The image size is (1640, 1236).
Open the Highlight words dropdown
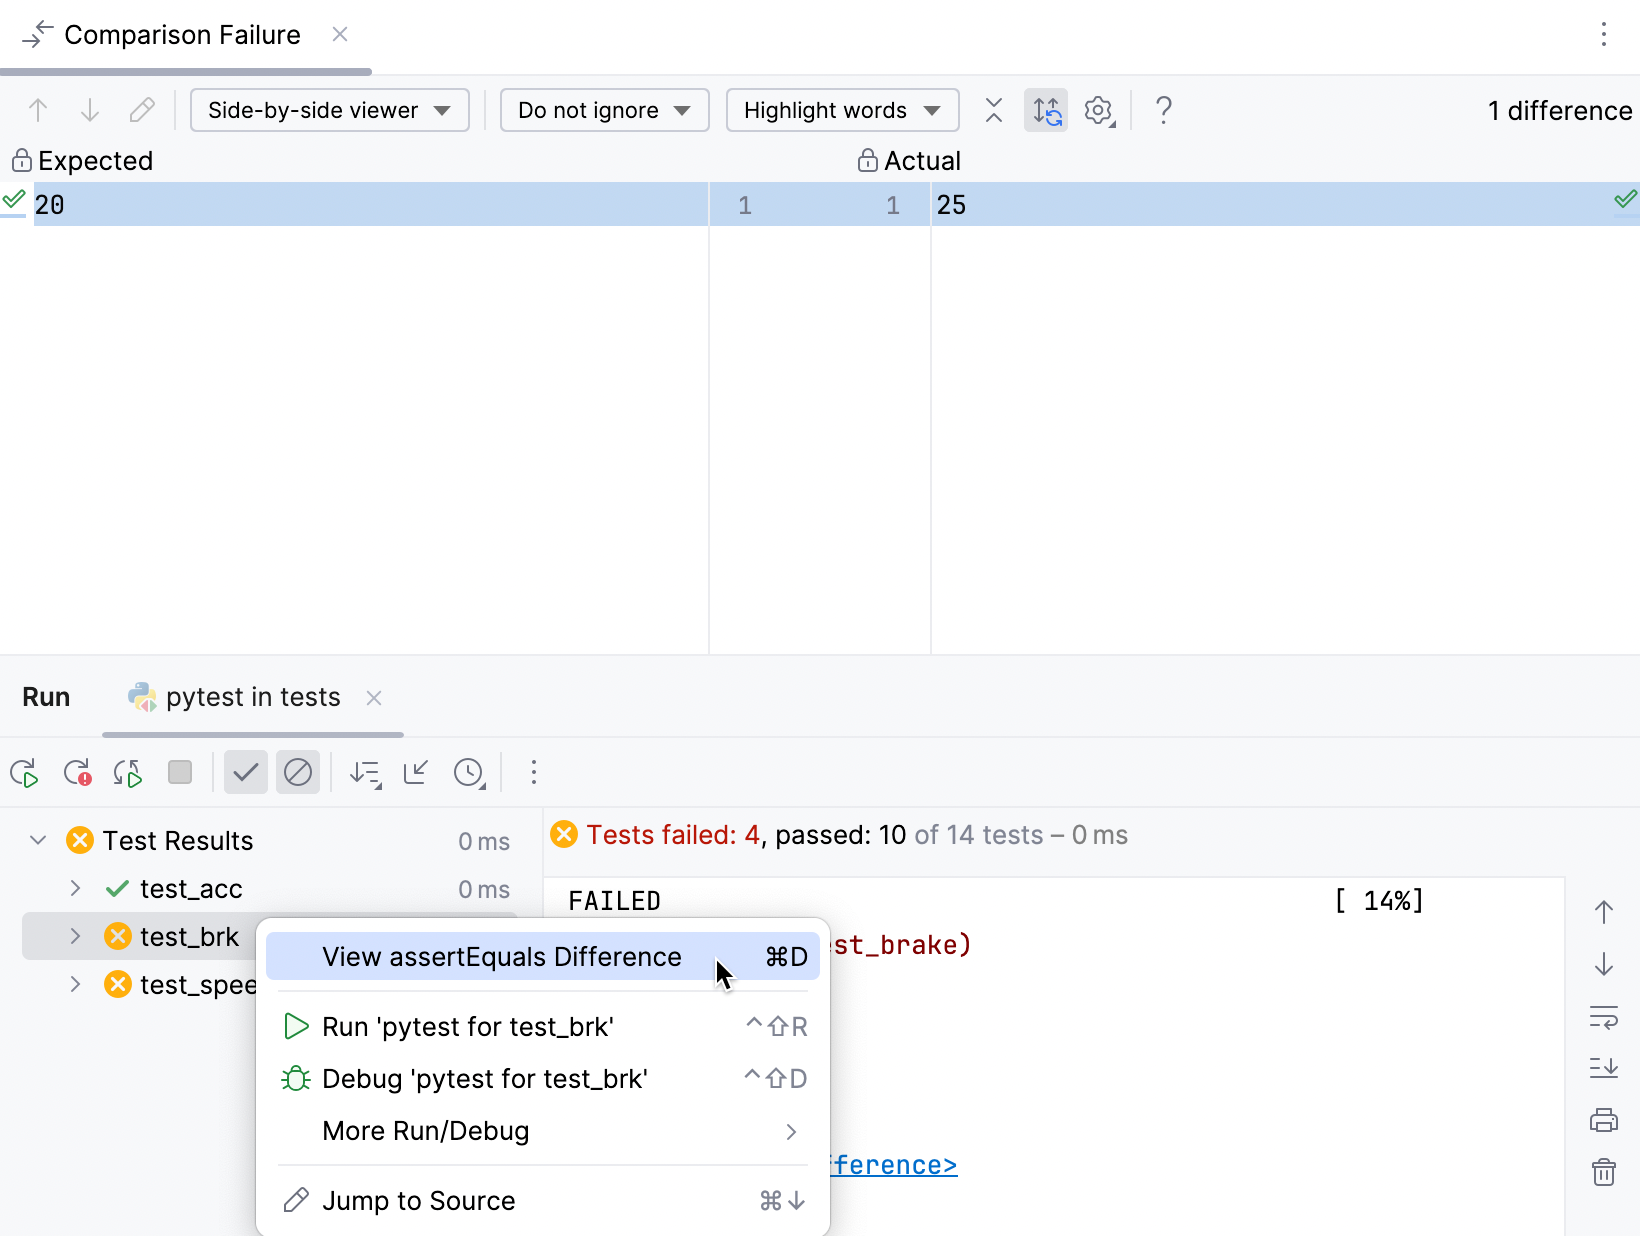pyautogui.click(x=842, y=110)
